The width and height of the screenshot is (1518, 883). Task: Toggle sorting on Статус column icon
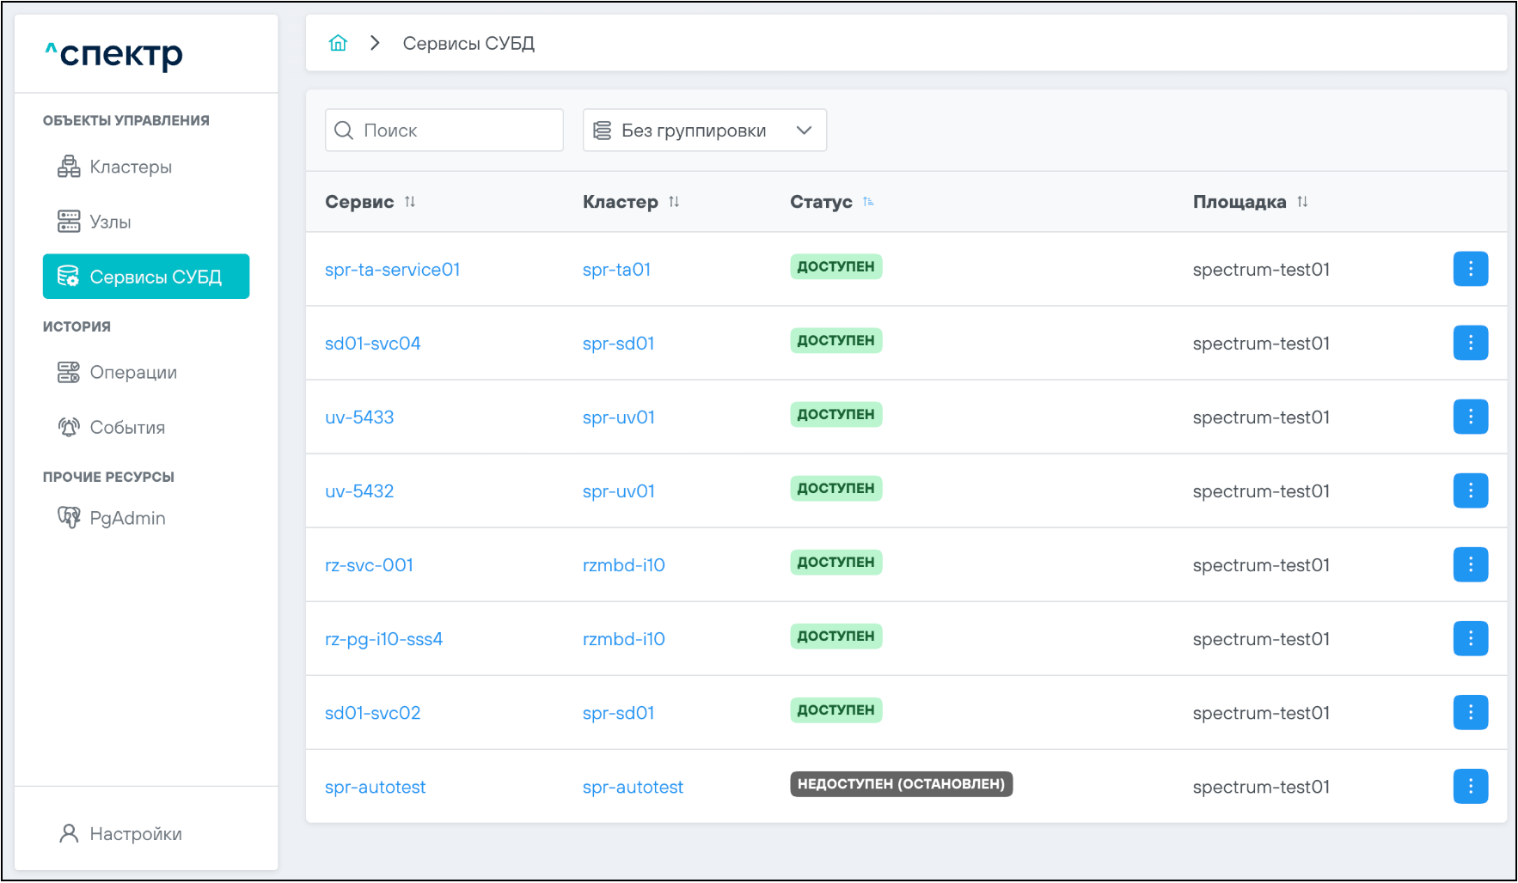coord(868,202)
